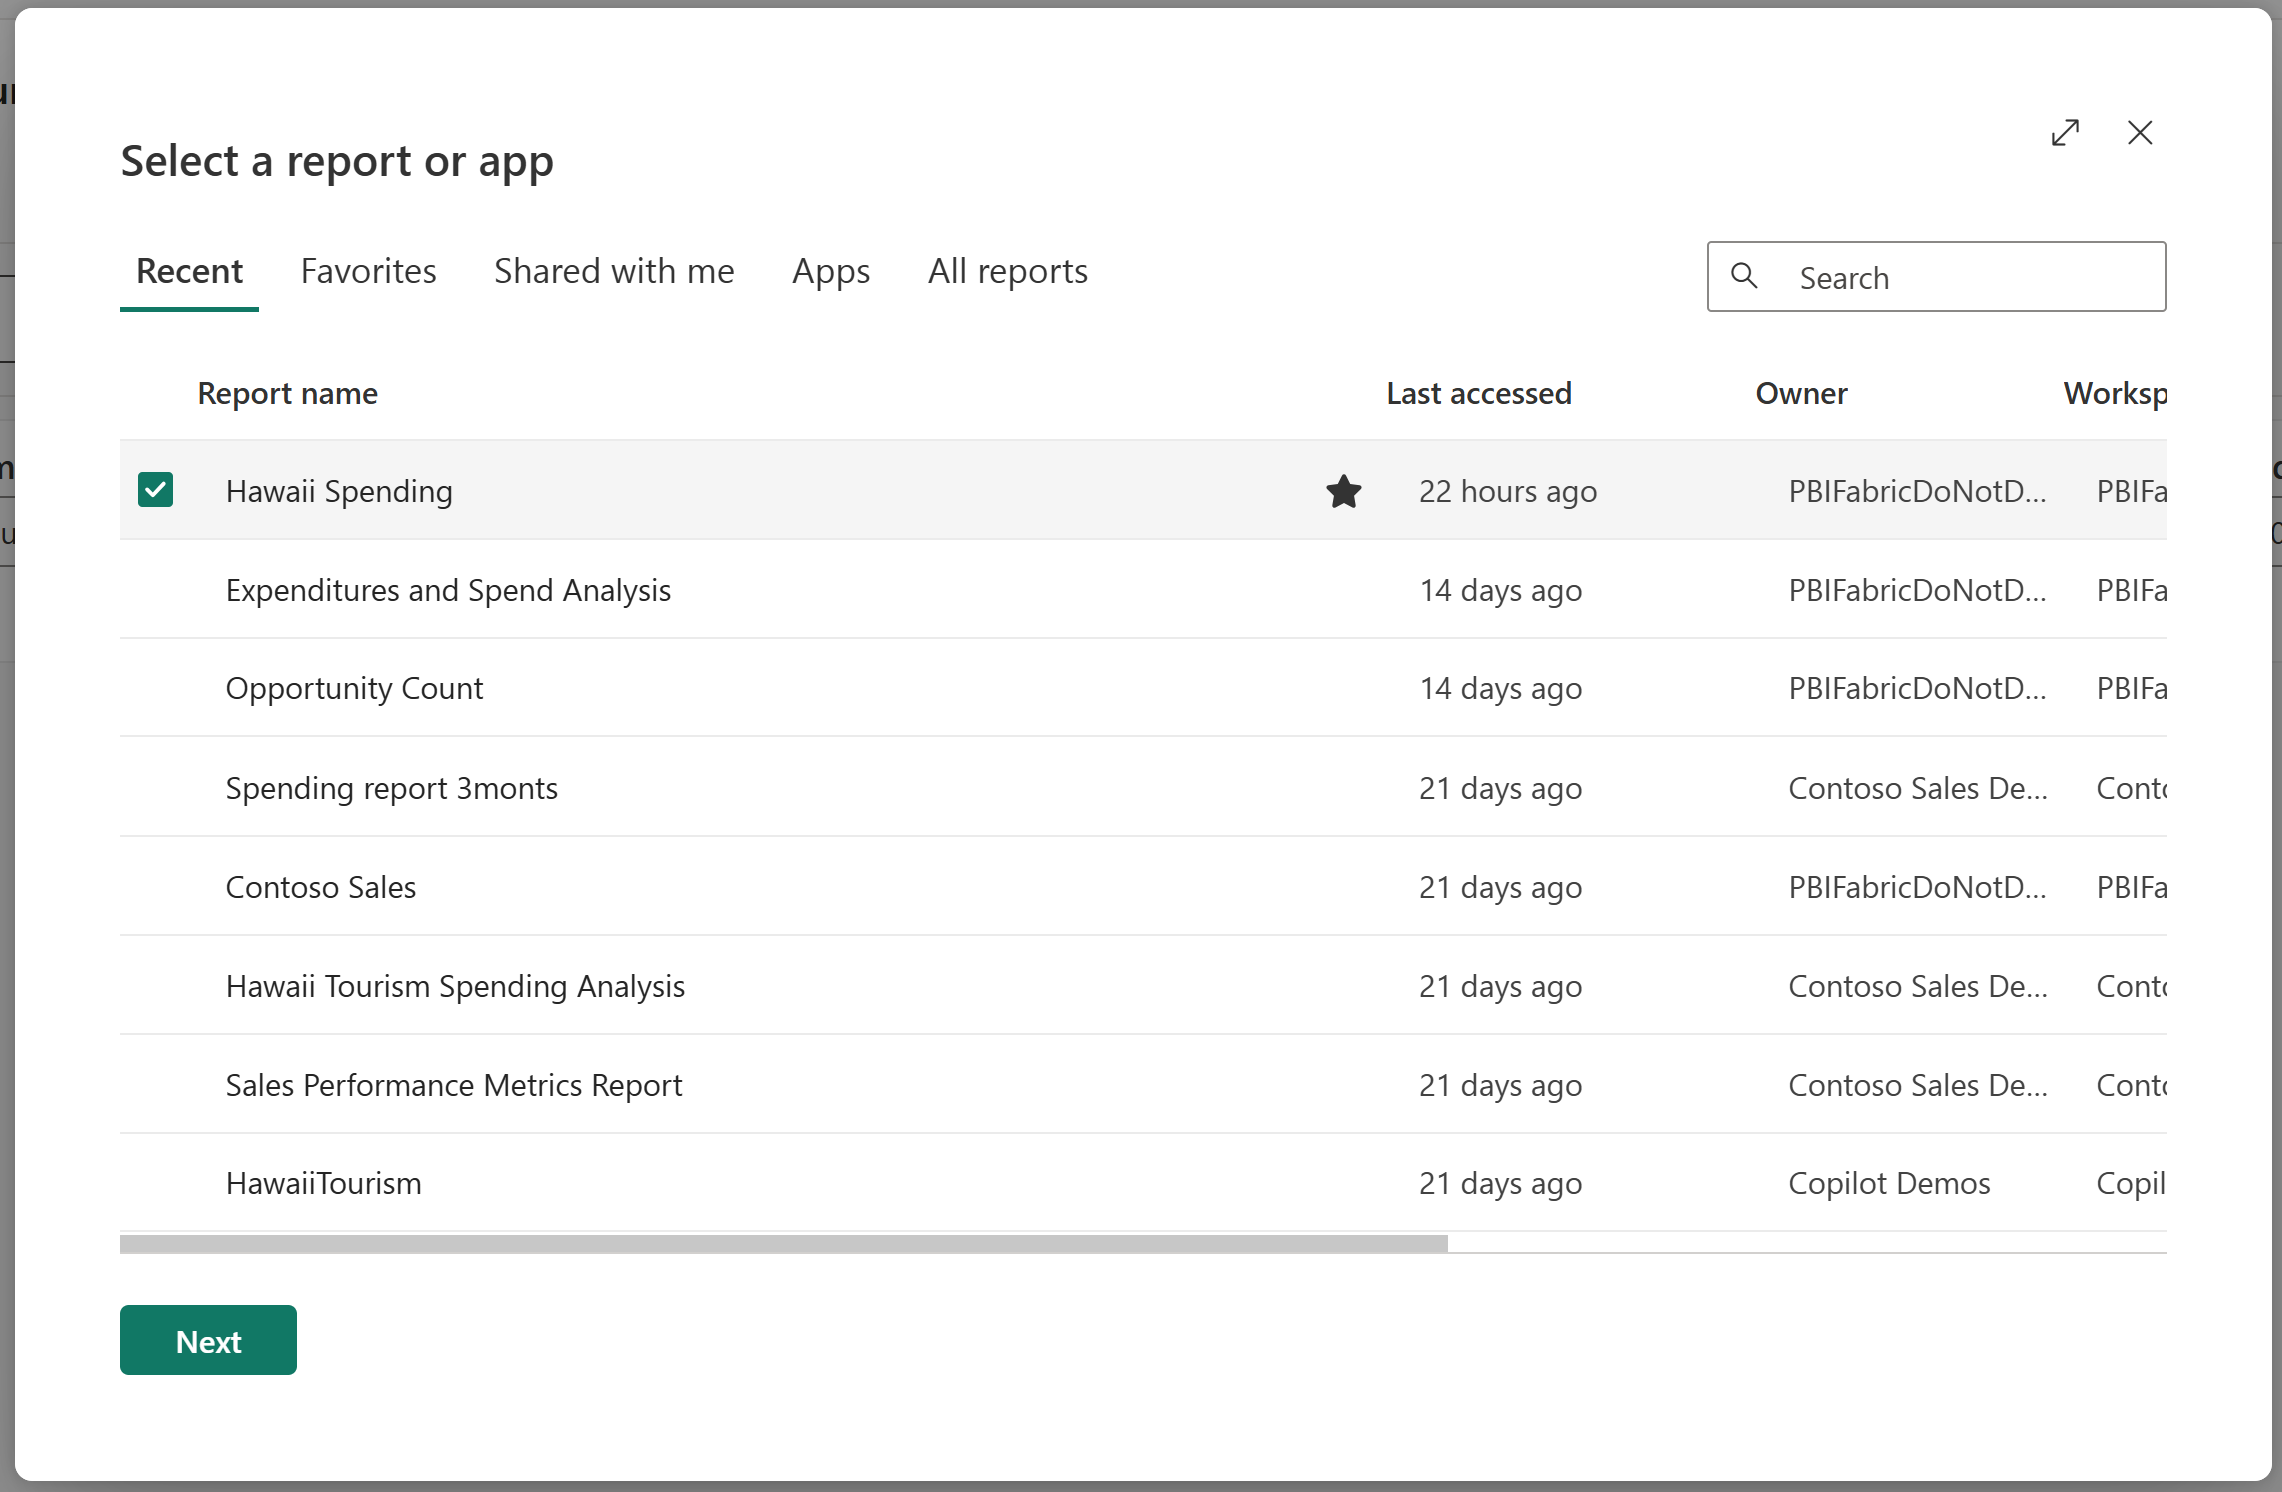The width and height of the screenshot is (2282, 1492).
Task: Switch to the All reports tab
Action: point(1007,270)
